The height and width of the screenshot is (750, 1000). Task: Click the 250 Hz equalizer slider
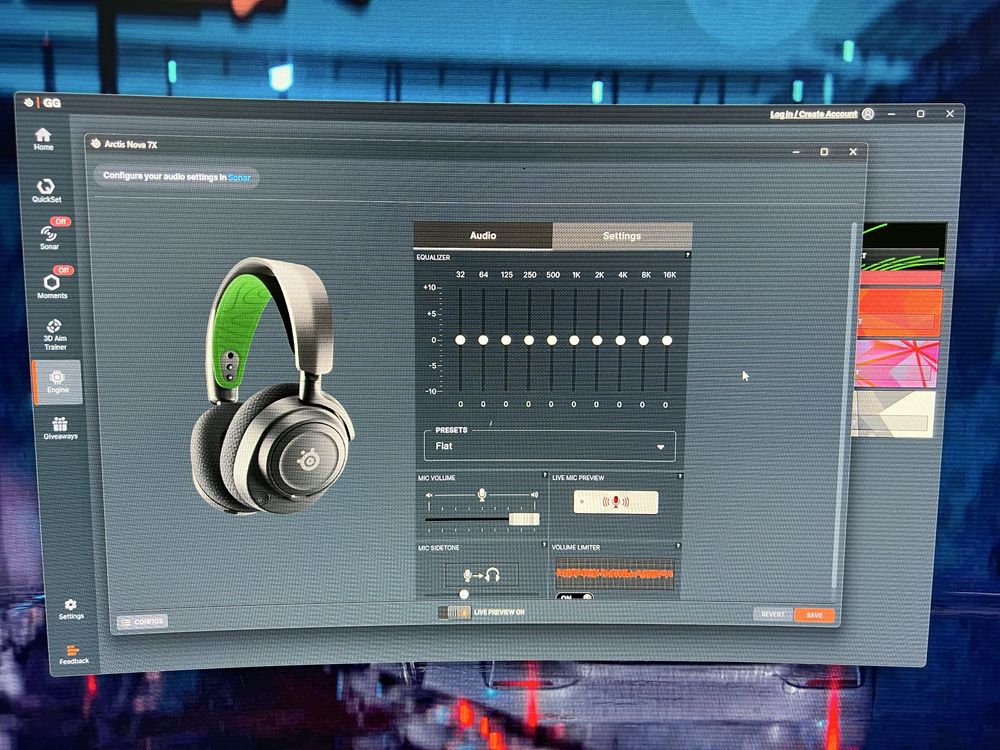click(529, 340)
